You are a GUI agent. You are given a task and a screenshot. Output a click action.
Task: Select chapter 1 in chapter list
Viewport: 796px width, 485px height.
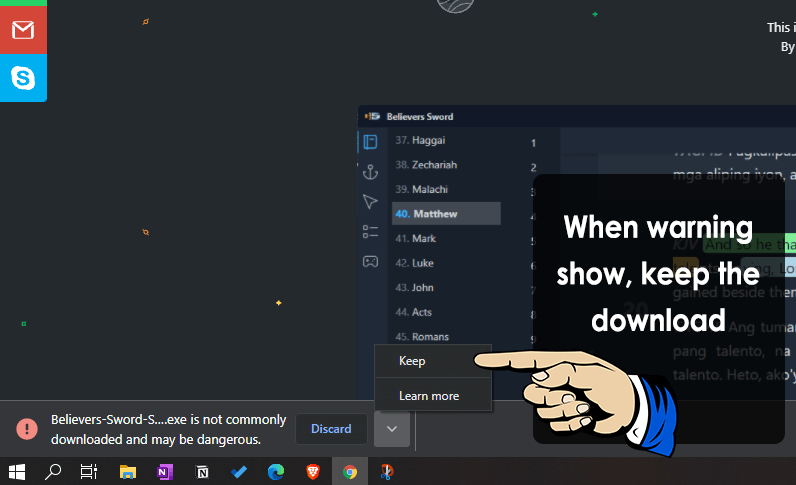coord(534,143)
